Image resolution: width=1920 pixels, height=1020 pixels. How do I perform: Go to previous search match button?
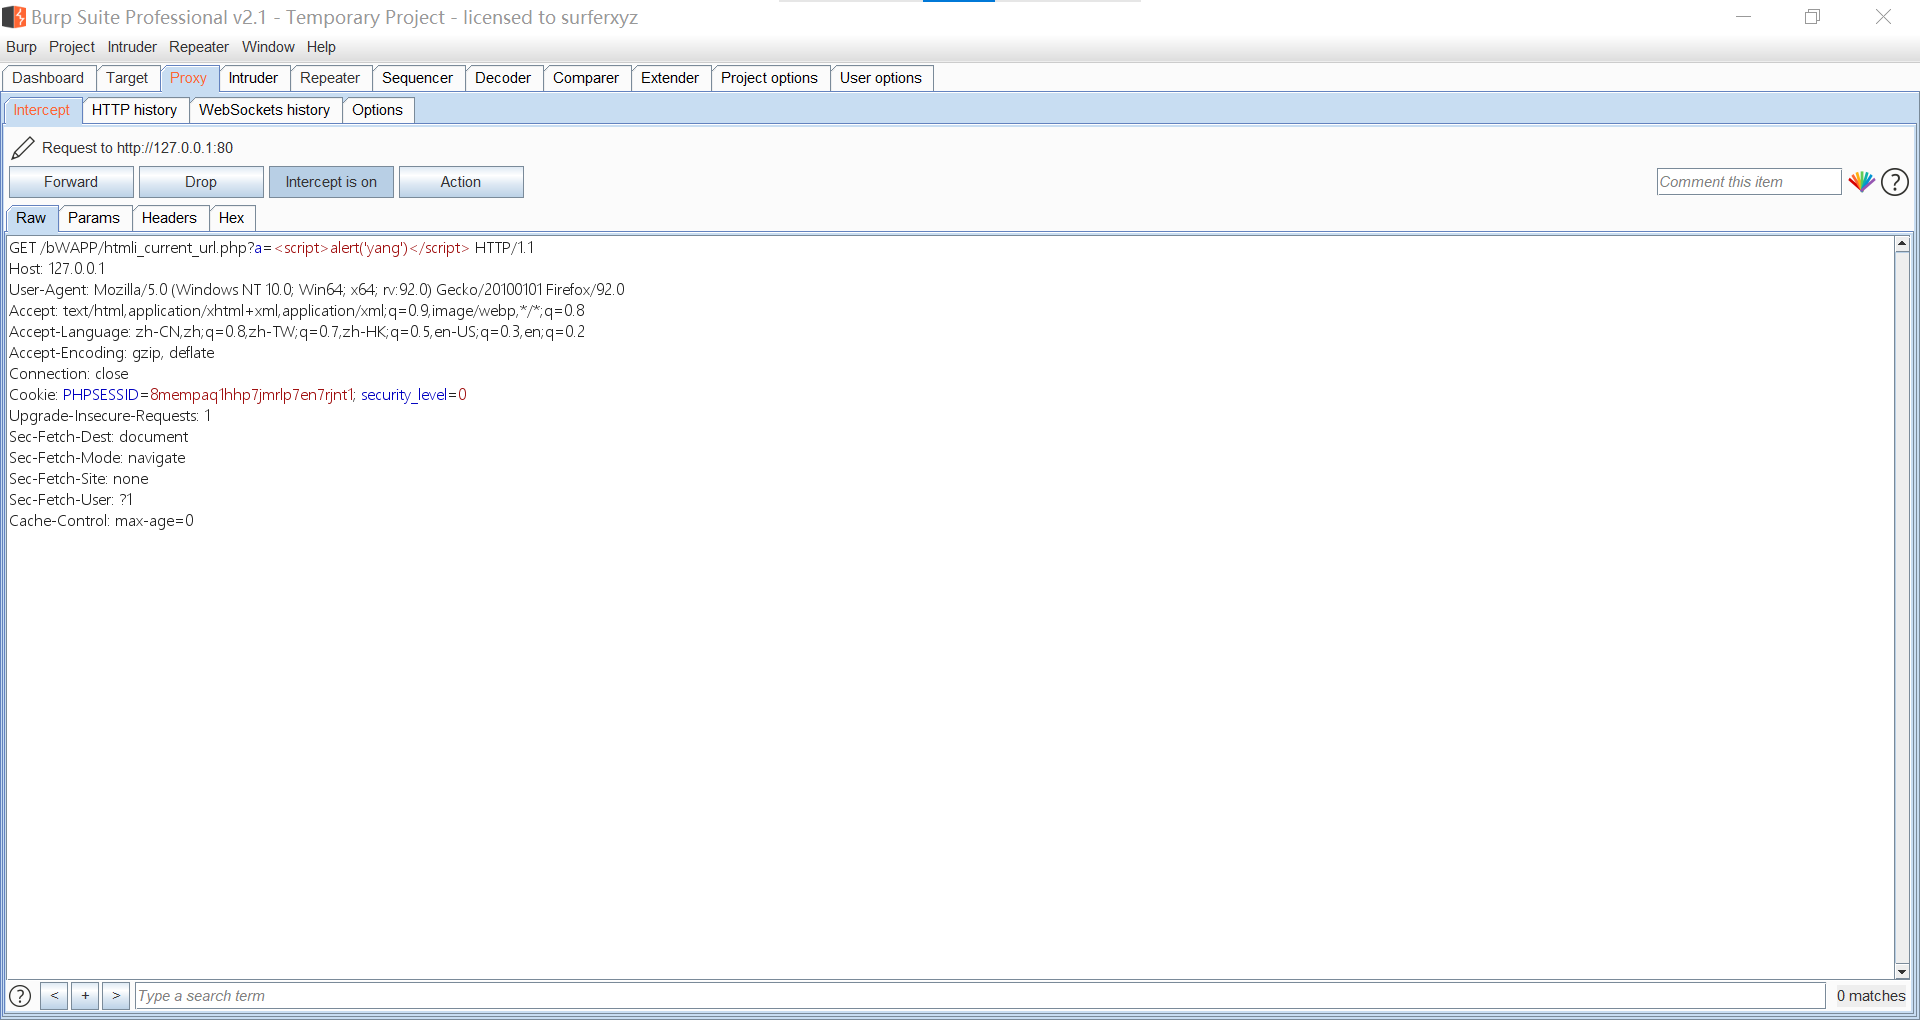click(54, 996)
